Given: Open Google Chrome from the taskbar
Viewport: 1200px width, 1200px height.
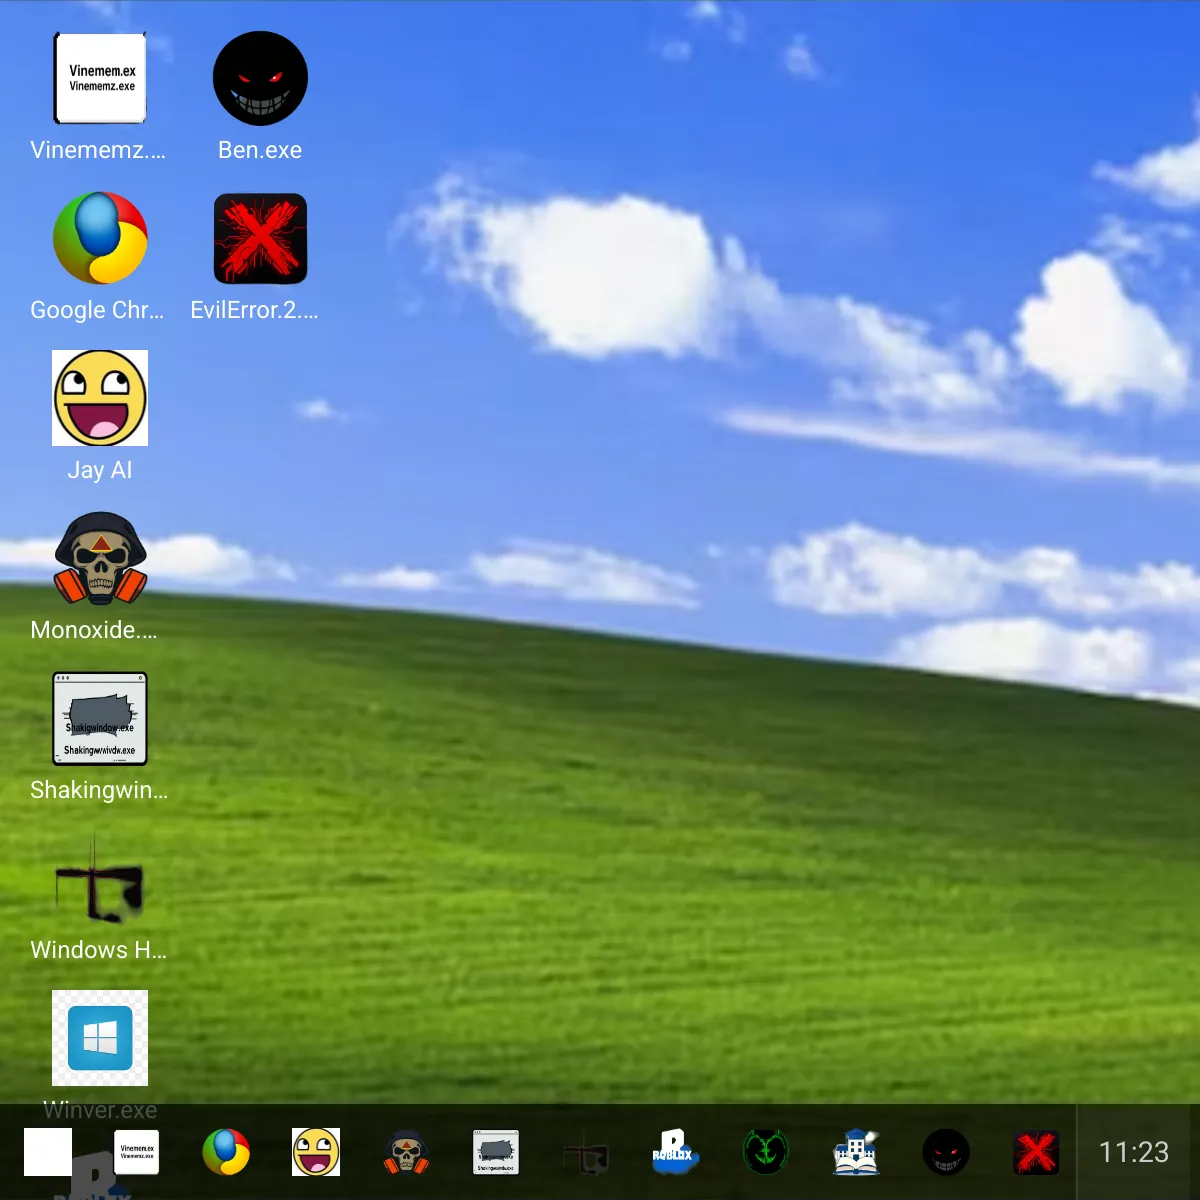Looking at the screenshot, I should pyautogui.click(x=226, y=1152).
